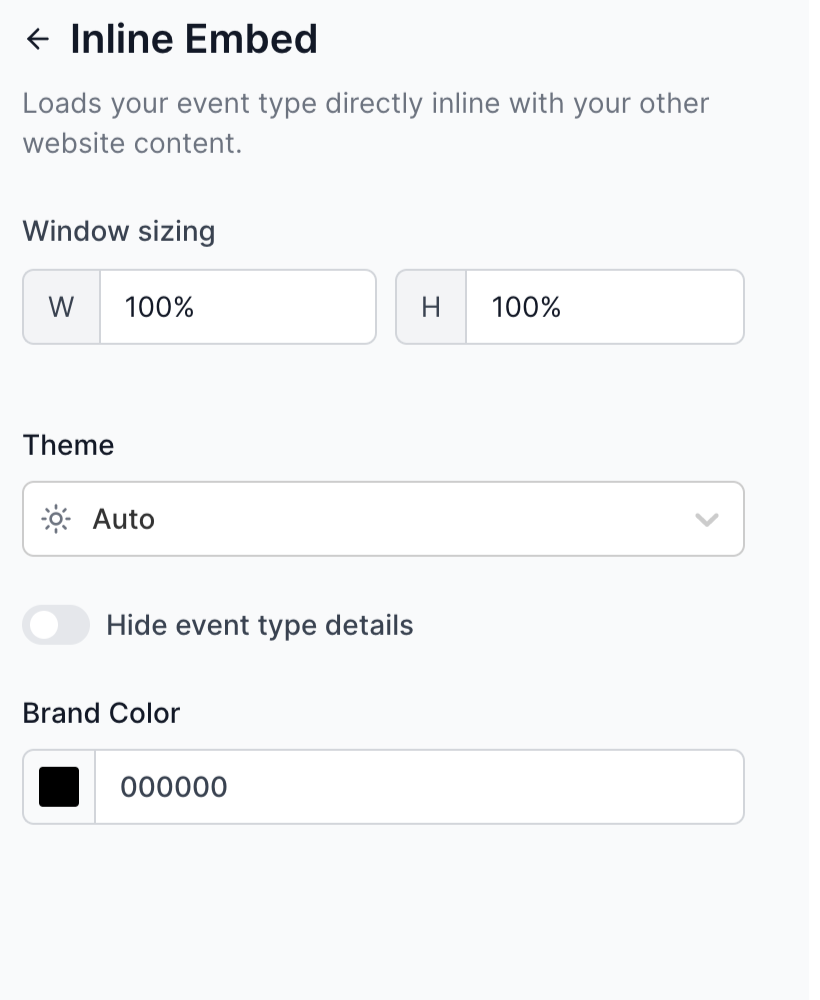This screenshot has height=1000, width=820.
Task: Expand Theme dropdown using the chevron arrow
Action: [x=706, y=519]
